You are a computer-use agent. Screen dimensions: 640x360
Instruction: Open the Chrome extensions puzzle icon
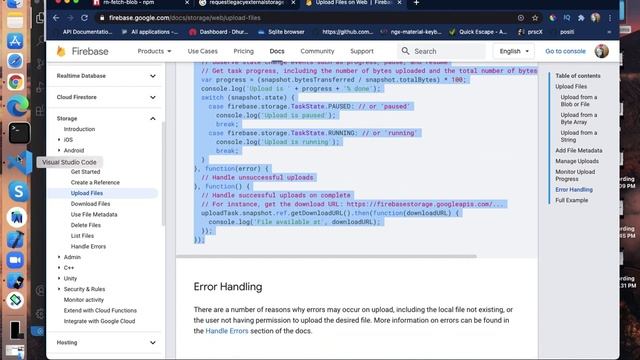click(x=581, y=18)
